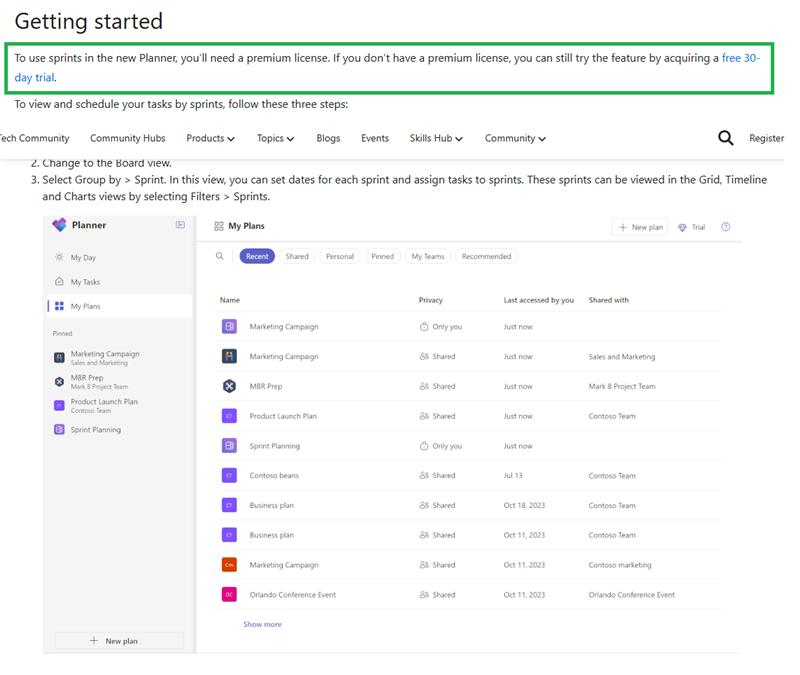Click the Contoso beans row icon
Screen dimensions: 800x675
pos(229,476)
